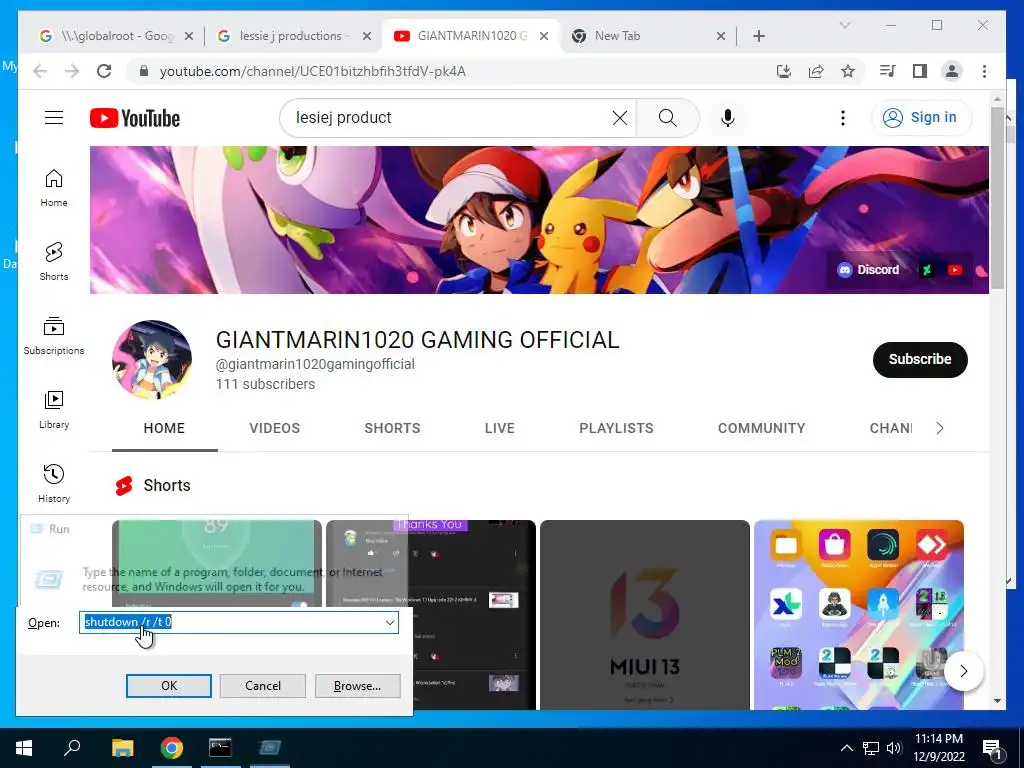
Task: Clear the YouTube search box text
Action: [x=620, y=118]
